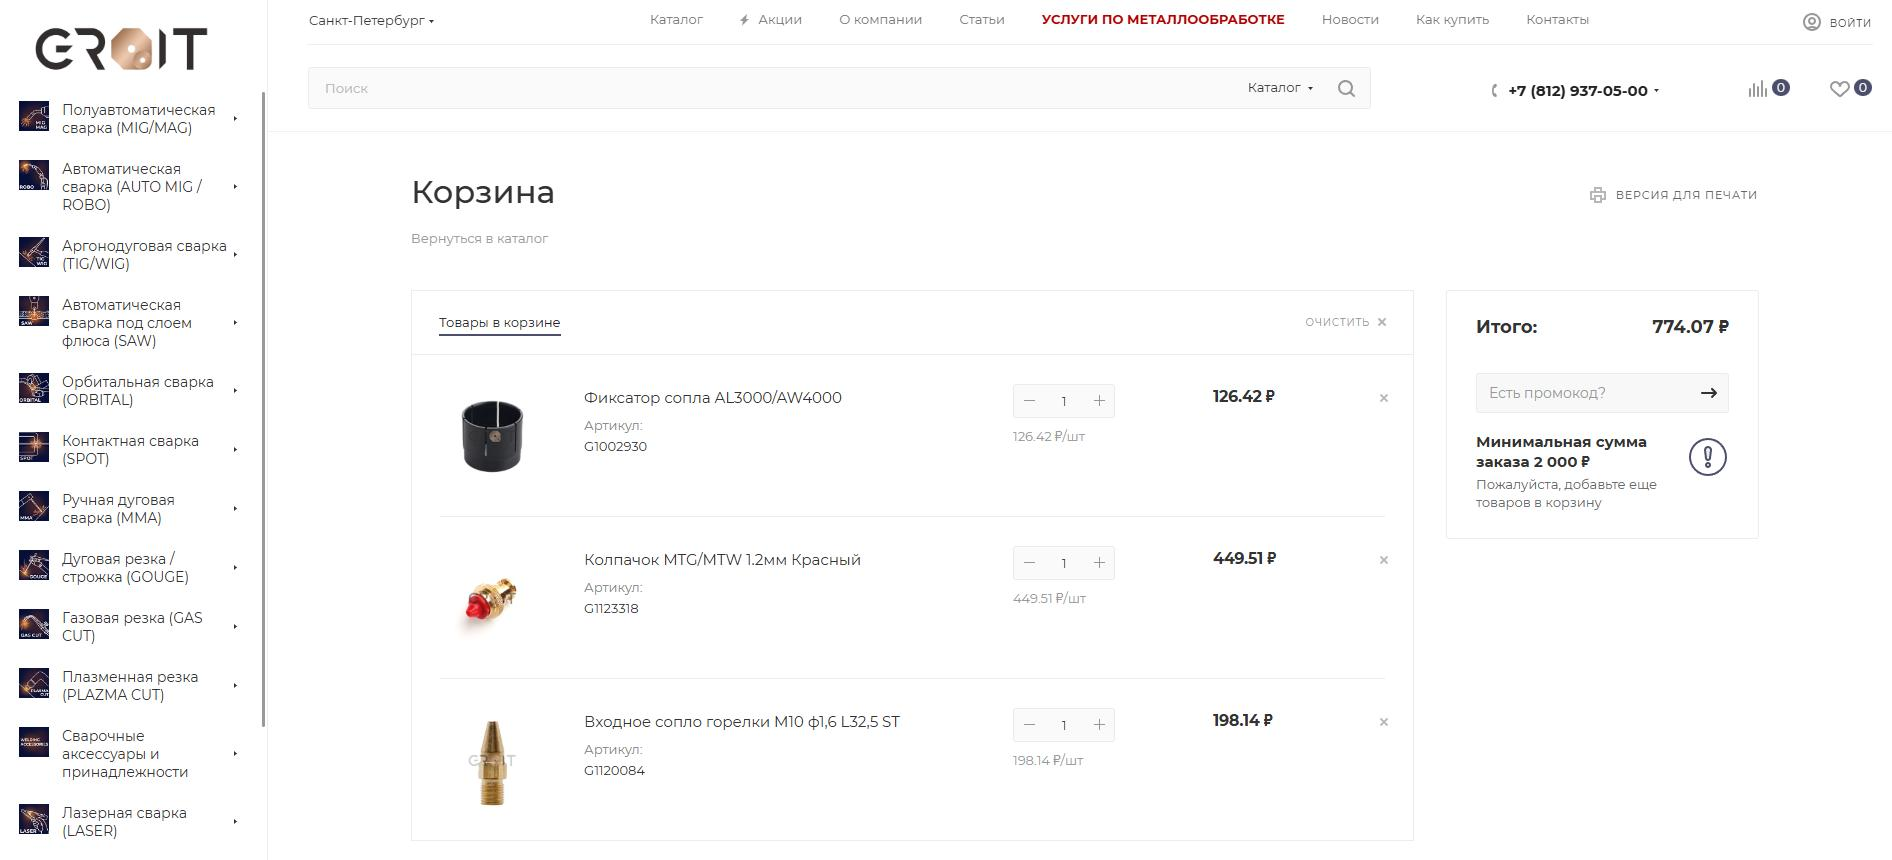Click the printer icon for print version

click(x=1597, y=195)
